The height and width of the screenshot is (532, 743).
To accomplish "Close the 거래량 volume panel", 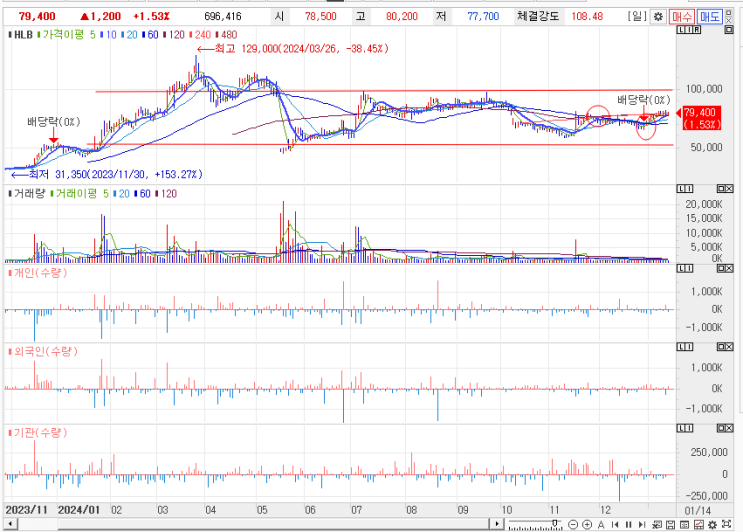I will pyautogui.click(x=729, y=189).
